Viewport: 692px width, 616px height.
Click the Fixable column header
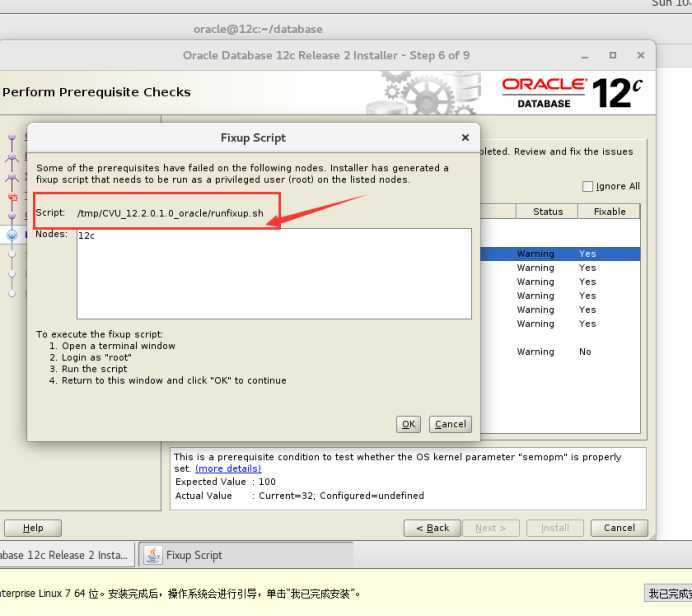(x=609, y=211)
